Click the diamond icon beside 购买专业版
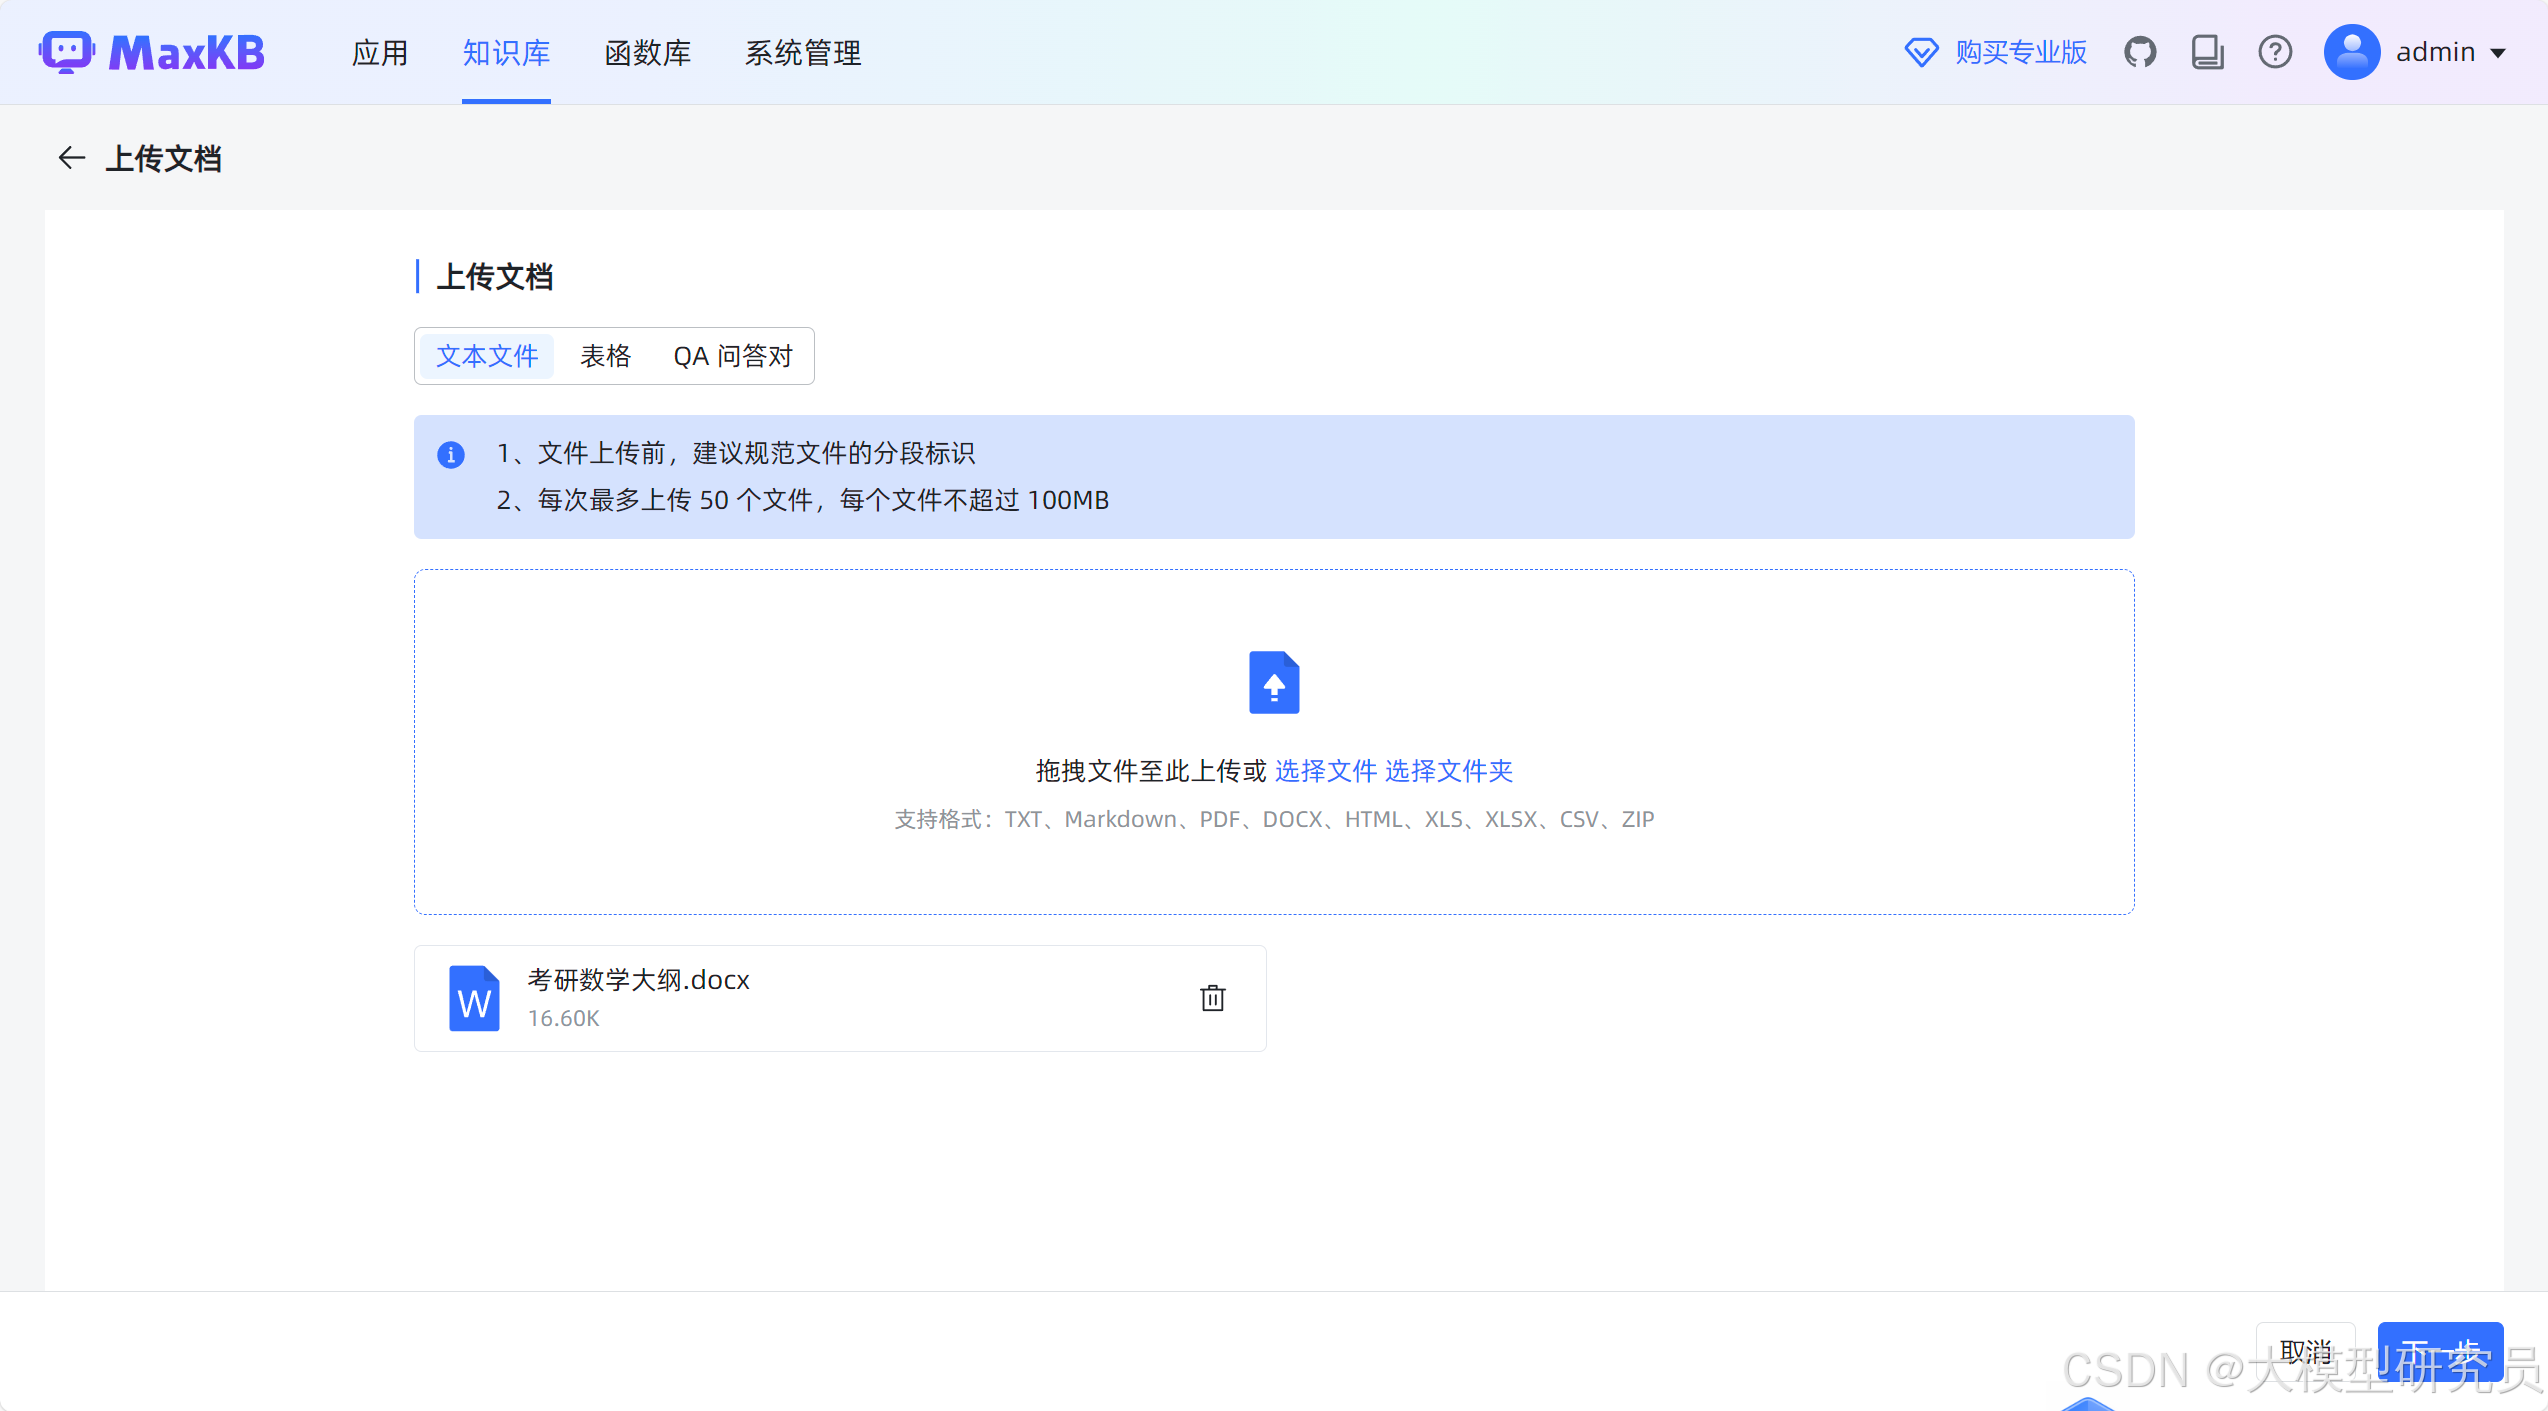 1921,52
